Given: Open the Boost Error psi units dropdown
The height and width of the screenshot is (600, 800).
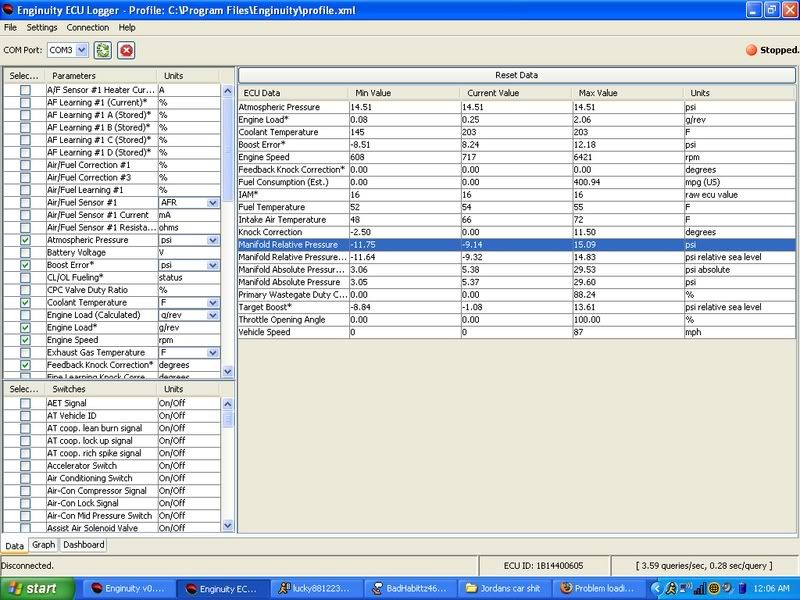Looking at the screenshot, I should click(213, 265).
